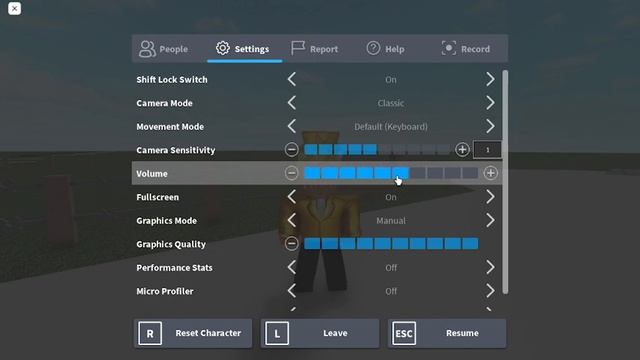Go to the Help tab
The width and height of the screenshot is (640, 360).
point(386,49)
